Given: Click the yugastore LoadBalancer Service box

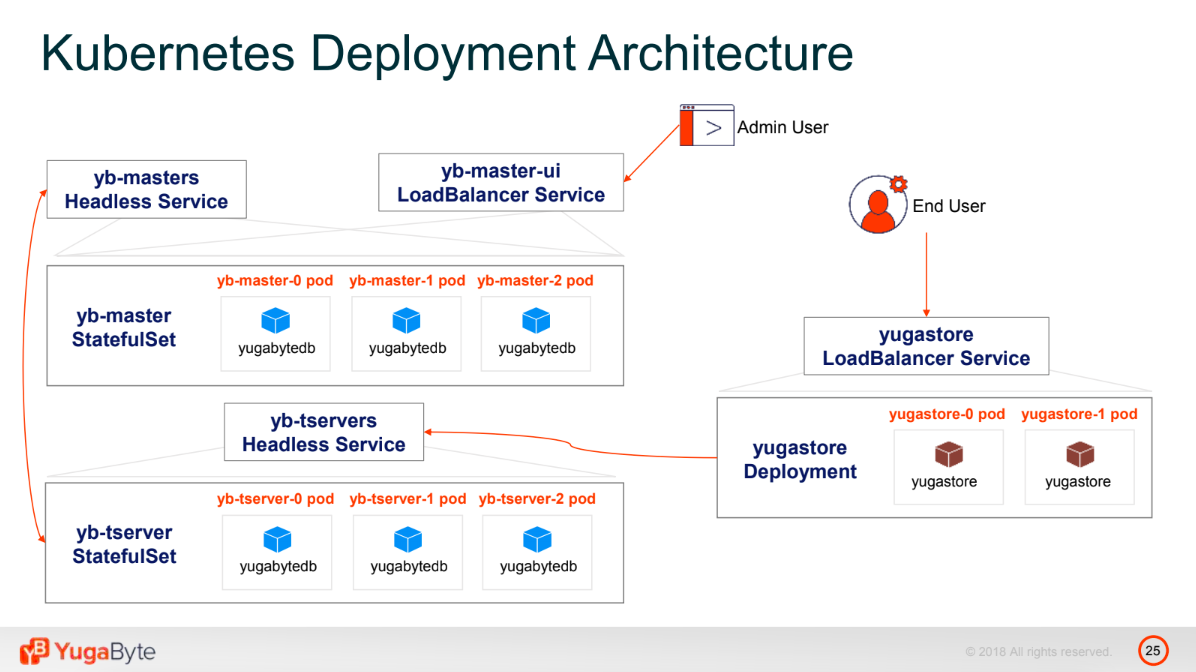Looking at the screenshot, I should pos(927,346).
